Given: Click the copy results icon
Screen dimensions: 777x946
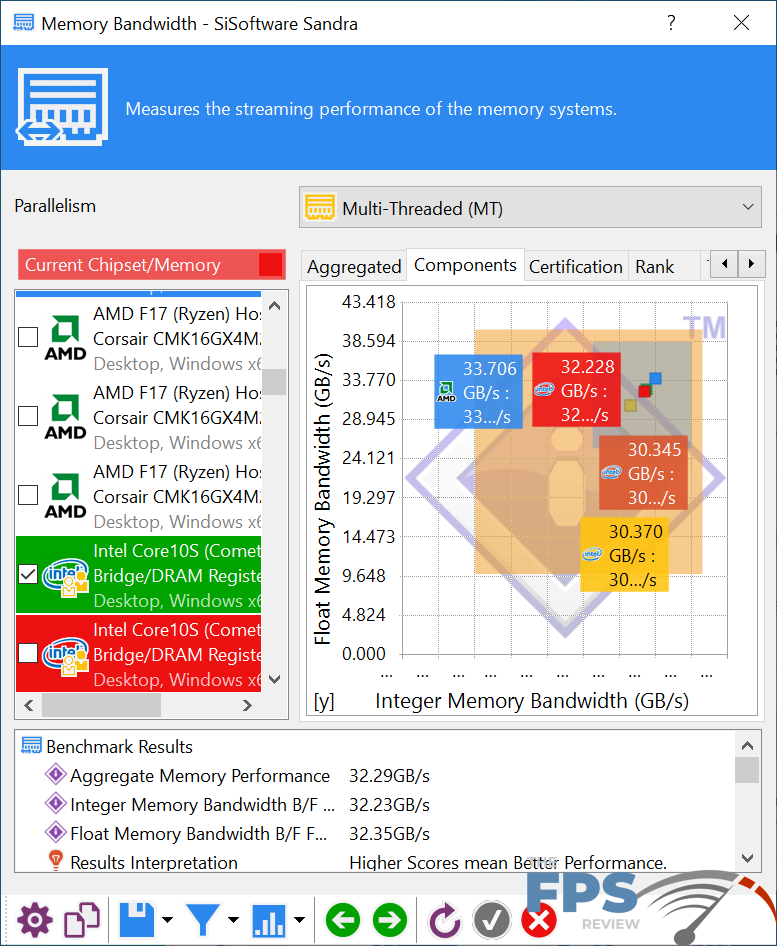Looking at the screenshot, I should coord(82,919).
